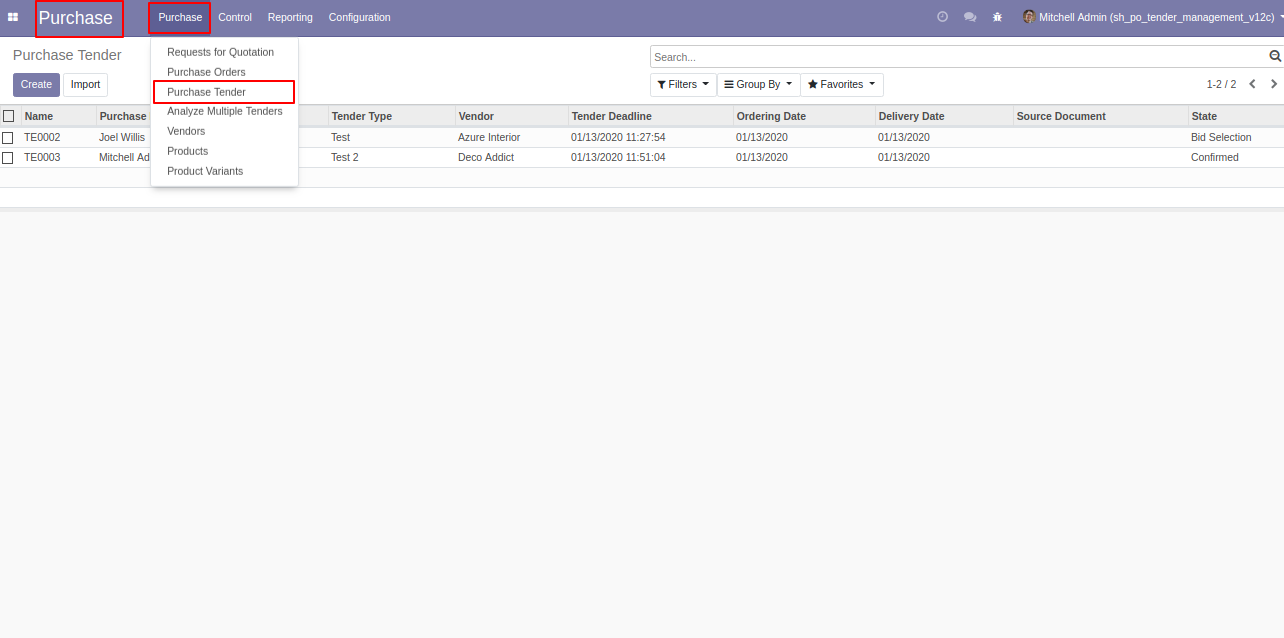Image resolution: width=1284 pixels, height=638 pixels.
Task: Sort by Ordering Date column header
Action: click(x=804, y=116)
